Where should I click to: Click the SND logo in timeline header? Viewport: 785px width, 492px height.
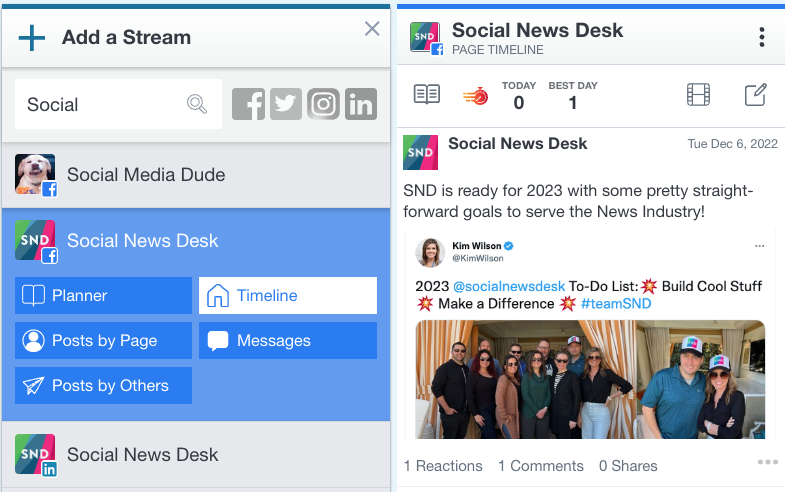tap(425, 37)
